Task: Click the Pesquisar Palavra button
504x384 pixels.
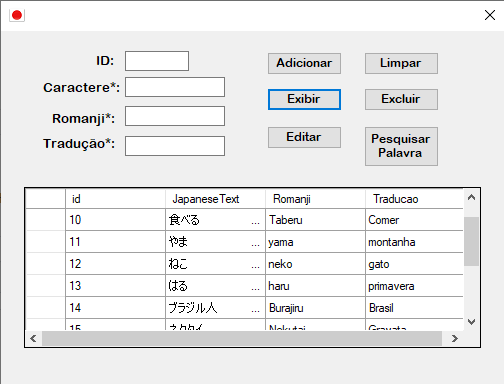Action: coord(401,146)
